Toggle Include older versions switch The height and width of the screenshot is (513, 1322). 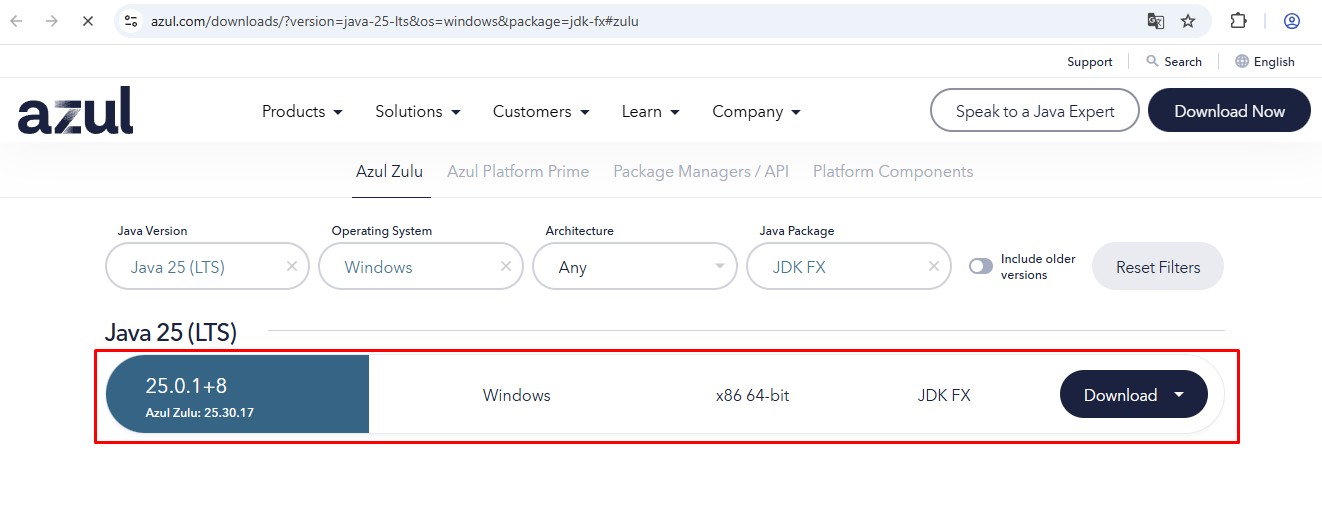click(981, 266)
